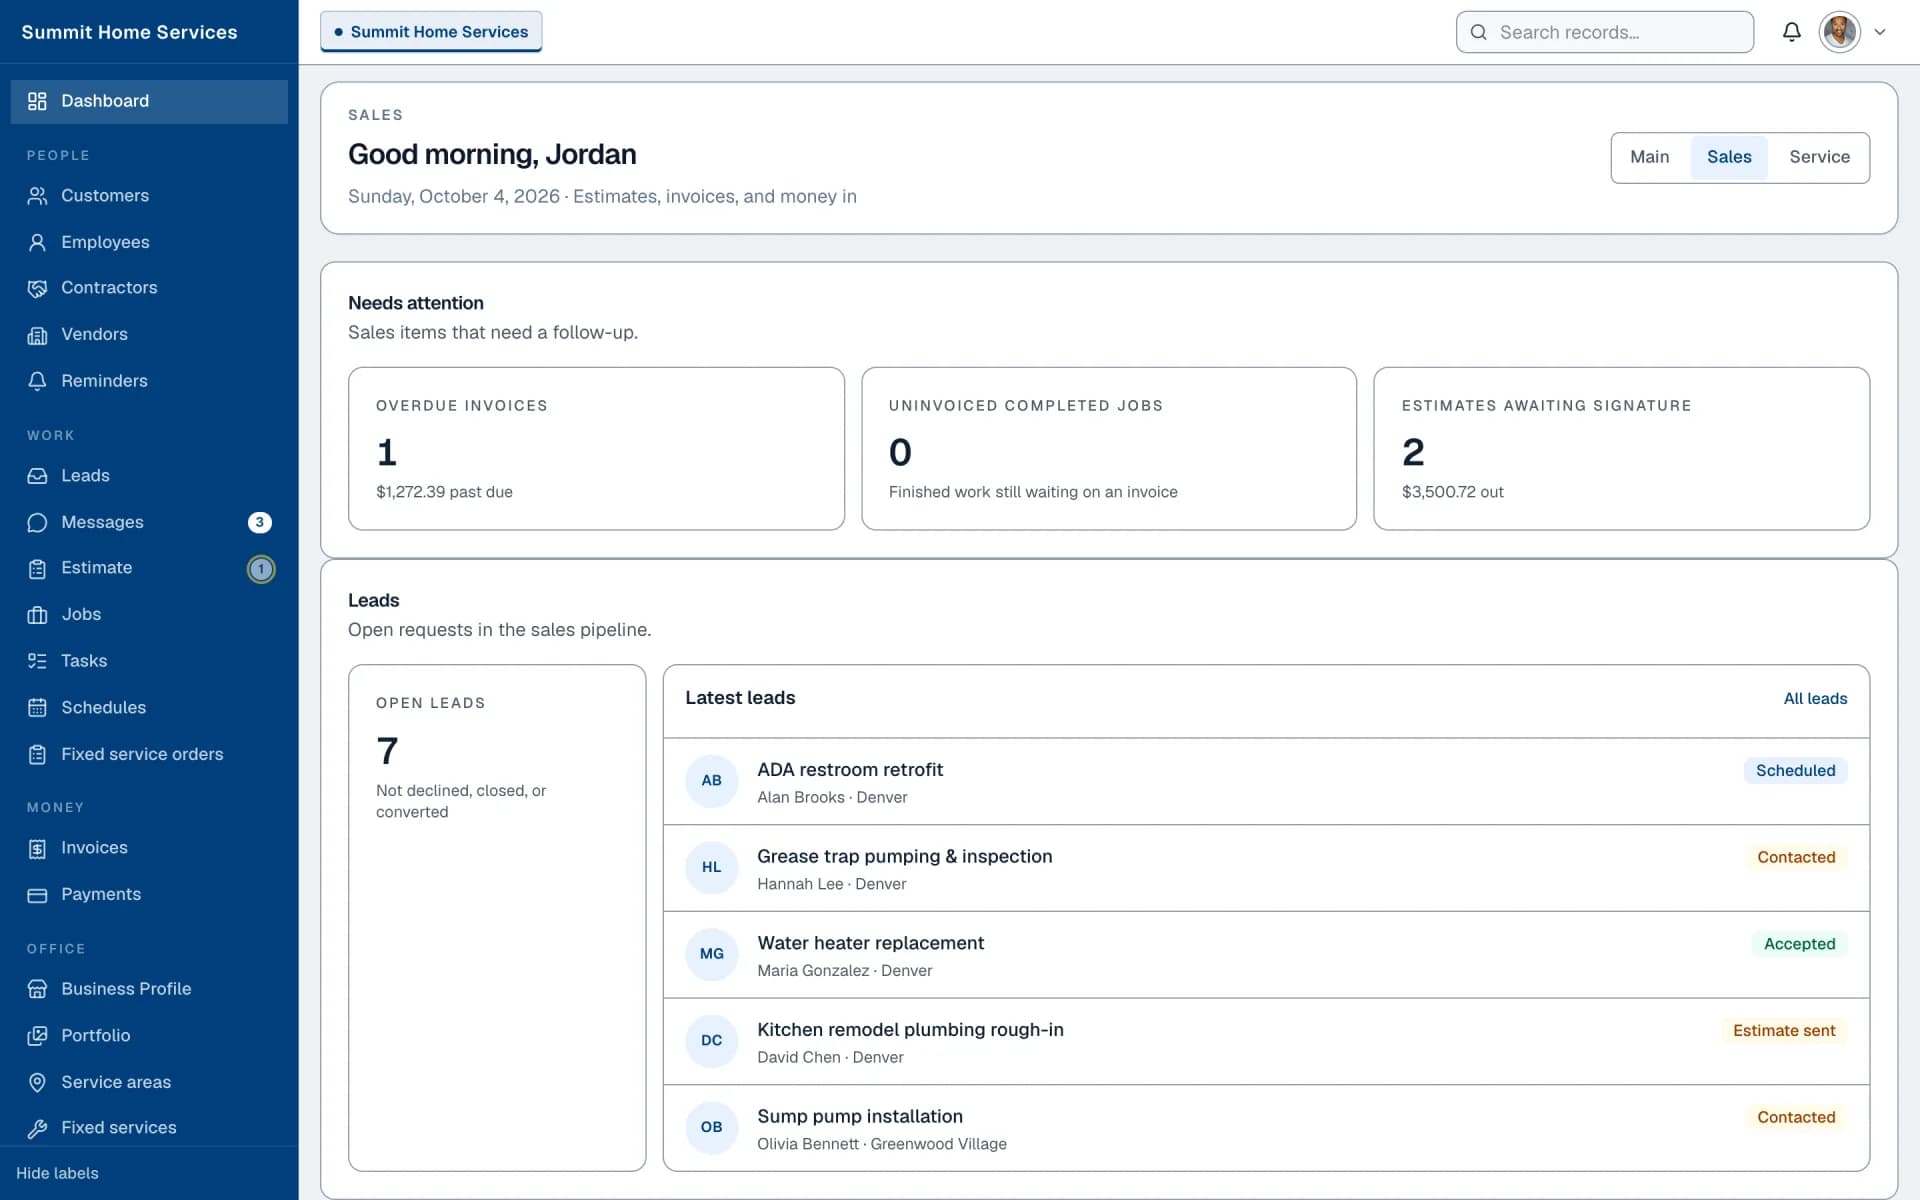Open Payments in the sidebar

click(x=149, y=895)
